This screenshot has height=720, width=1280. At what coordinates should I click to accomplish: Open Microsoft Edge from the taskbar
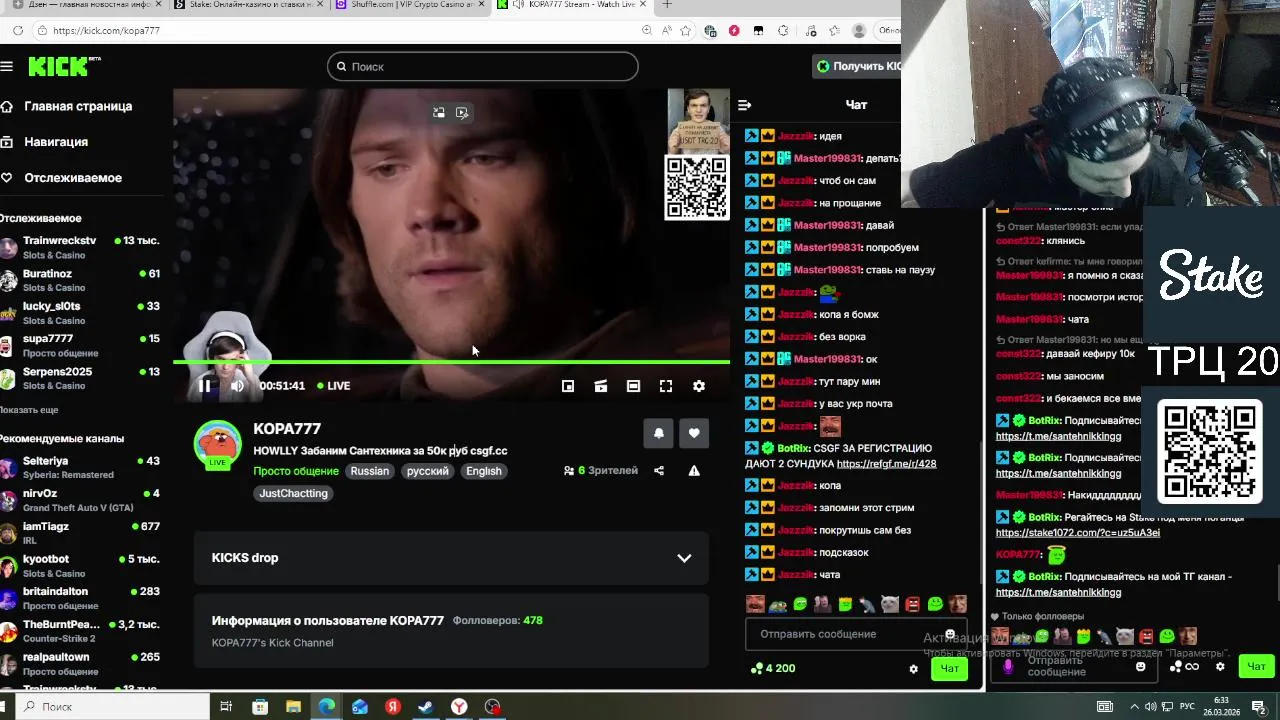(327, 707)
